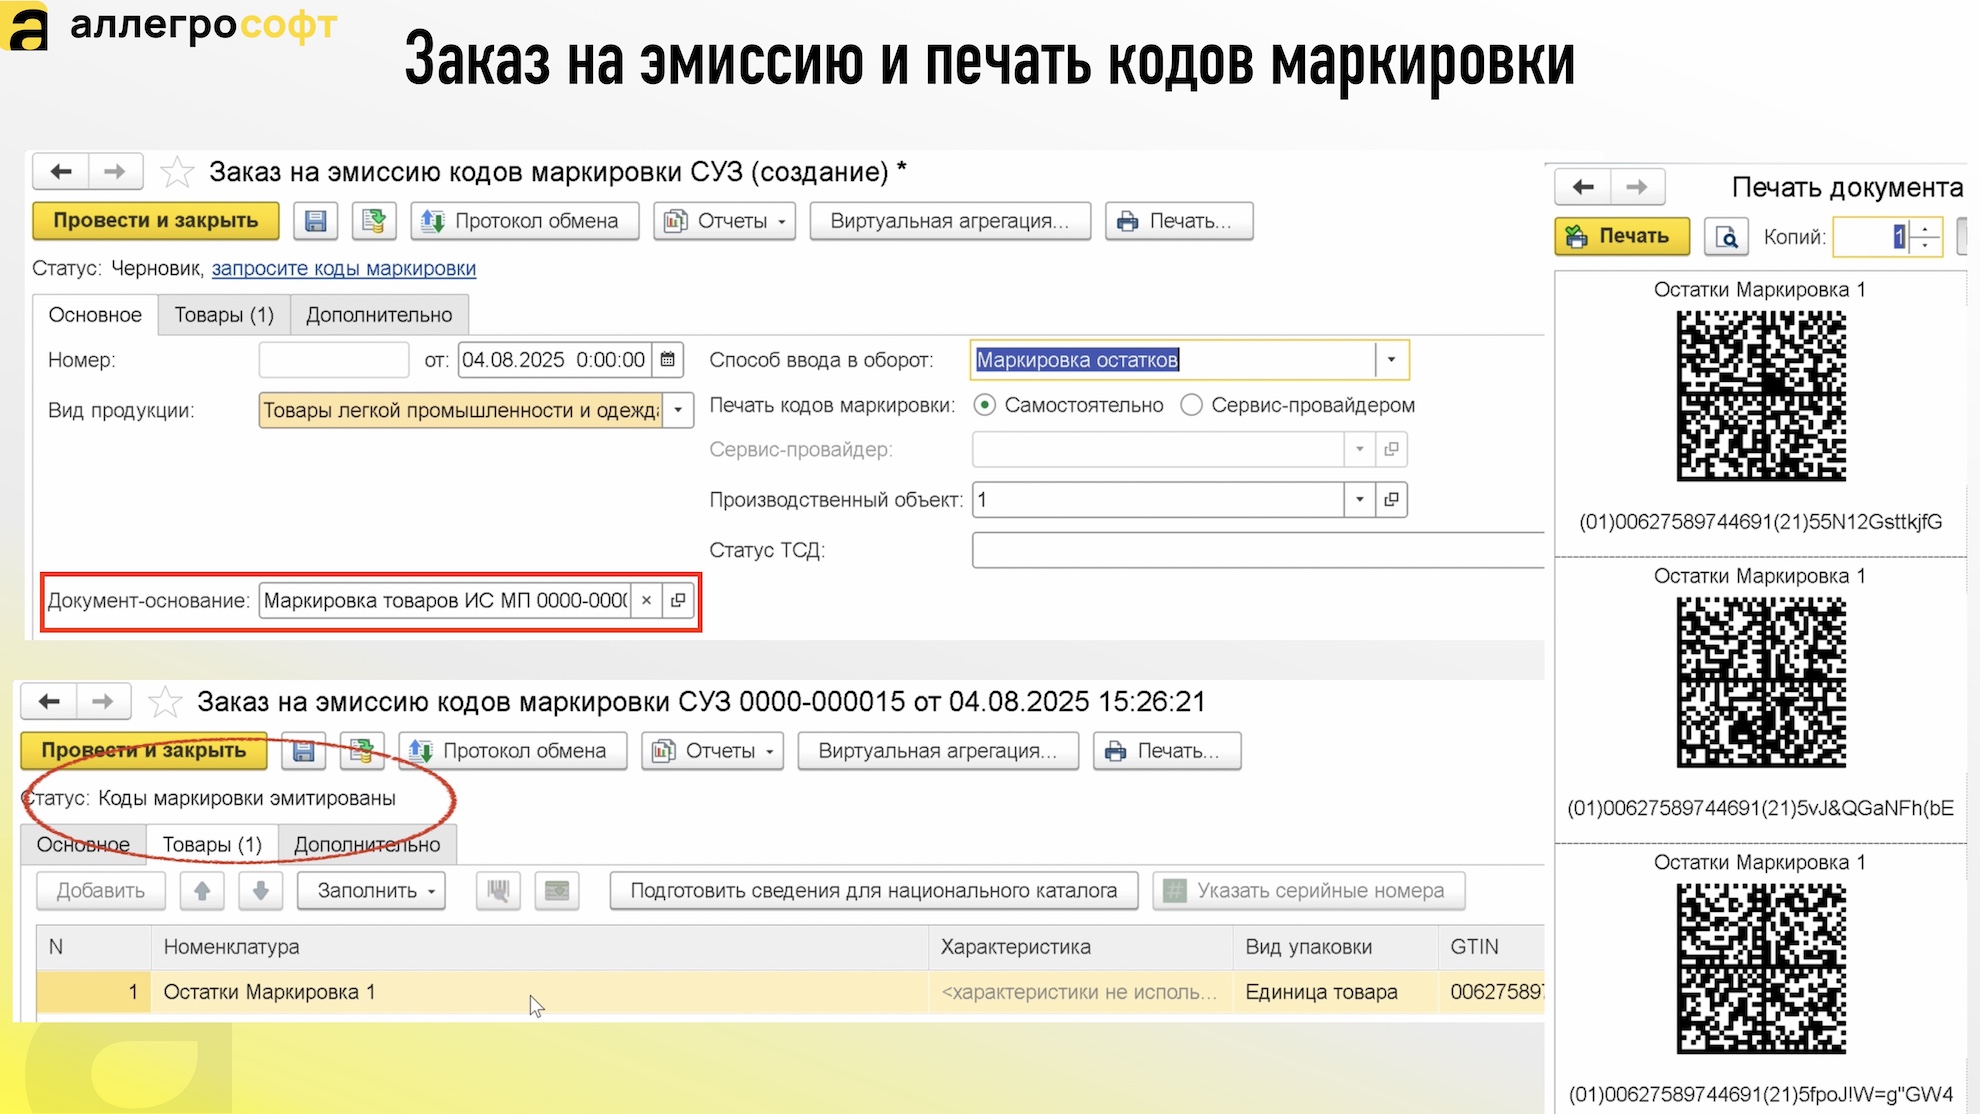Click Единица товара cell in goods table

point(1335,992)
